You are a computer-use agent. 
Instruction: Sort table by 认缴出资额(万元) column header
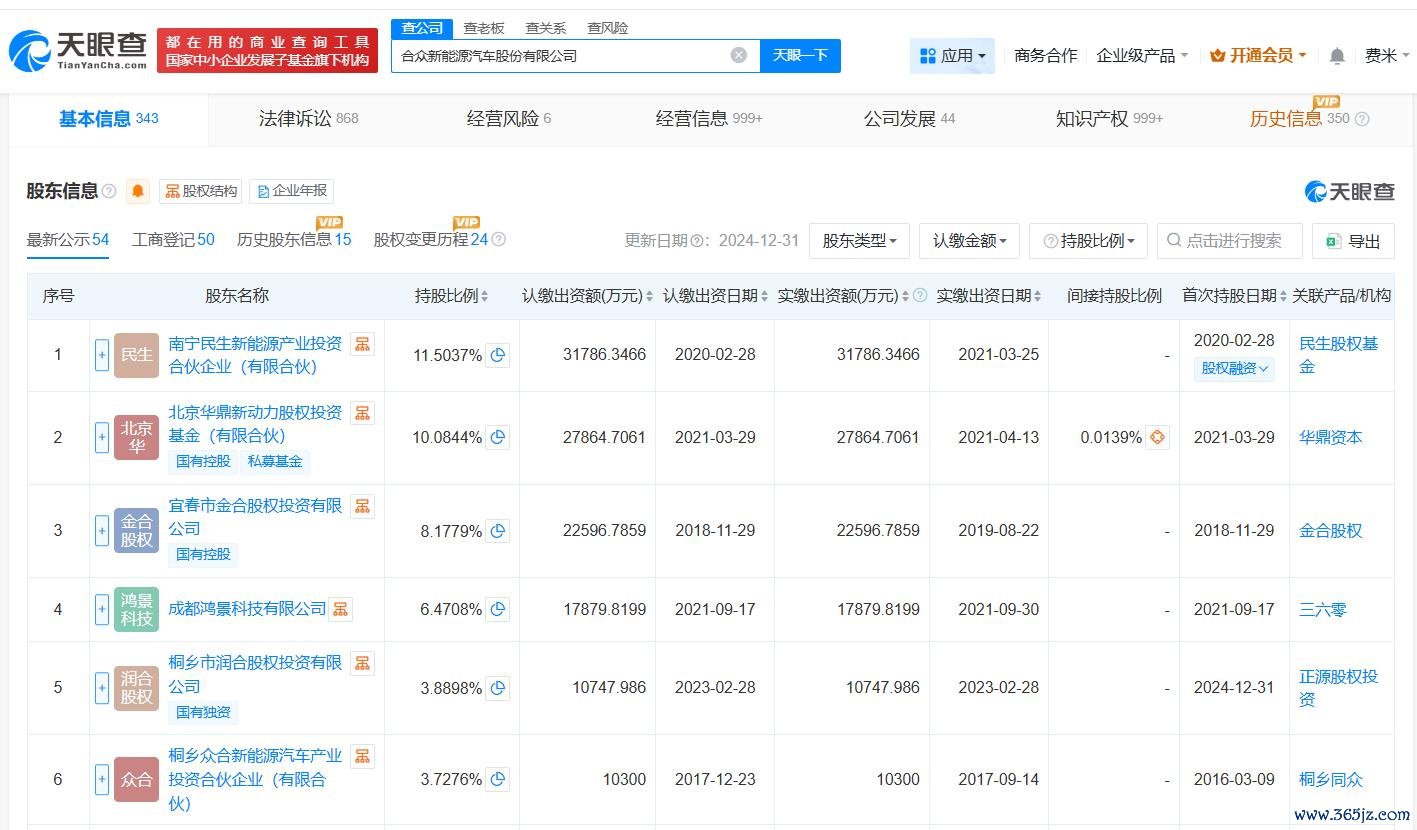587,296
